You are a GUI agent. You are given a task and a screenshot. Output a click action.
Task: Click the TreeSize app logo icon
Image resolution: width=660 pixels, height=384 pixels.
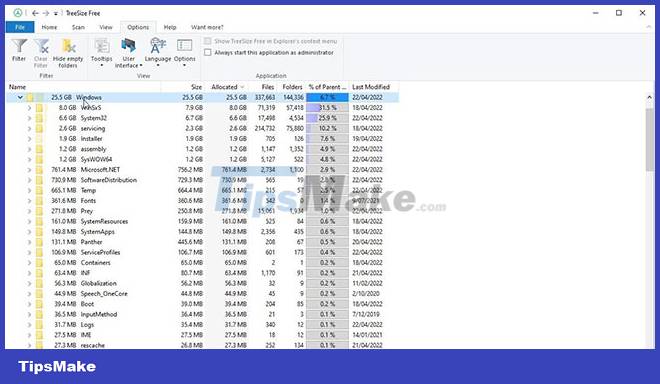click(x=18, y=13)
